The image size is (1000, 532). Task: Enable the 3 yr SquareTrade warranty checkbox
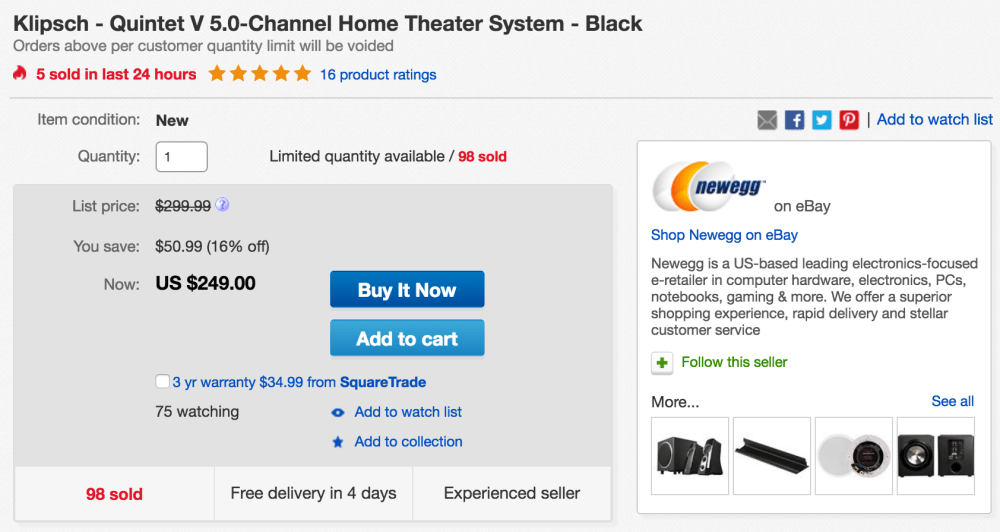(163, 382)
